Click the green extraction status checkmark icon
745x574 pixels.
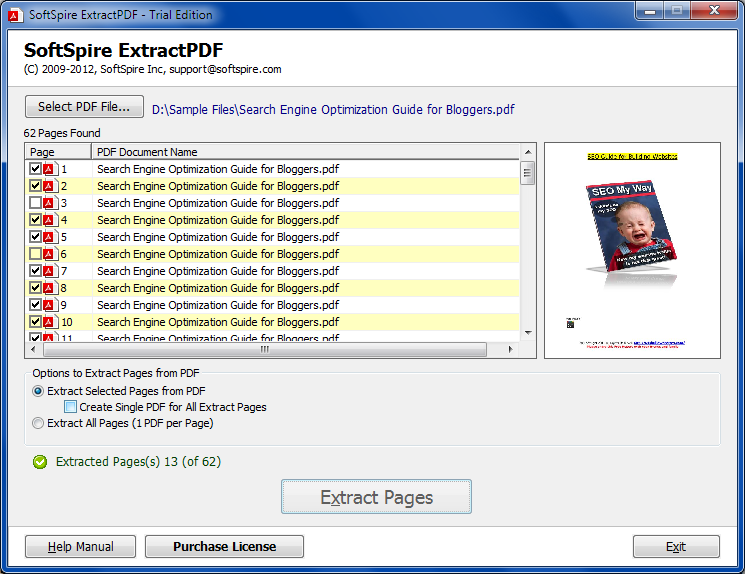pos(39,462)
